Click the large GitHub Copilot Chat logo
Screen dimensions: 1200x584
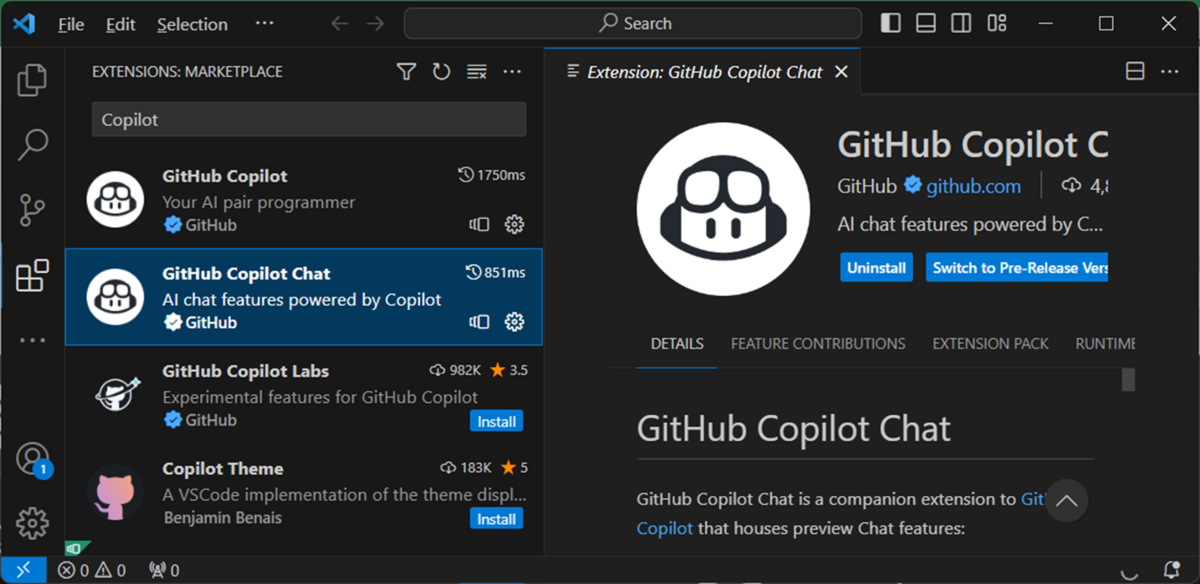723,208
